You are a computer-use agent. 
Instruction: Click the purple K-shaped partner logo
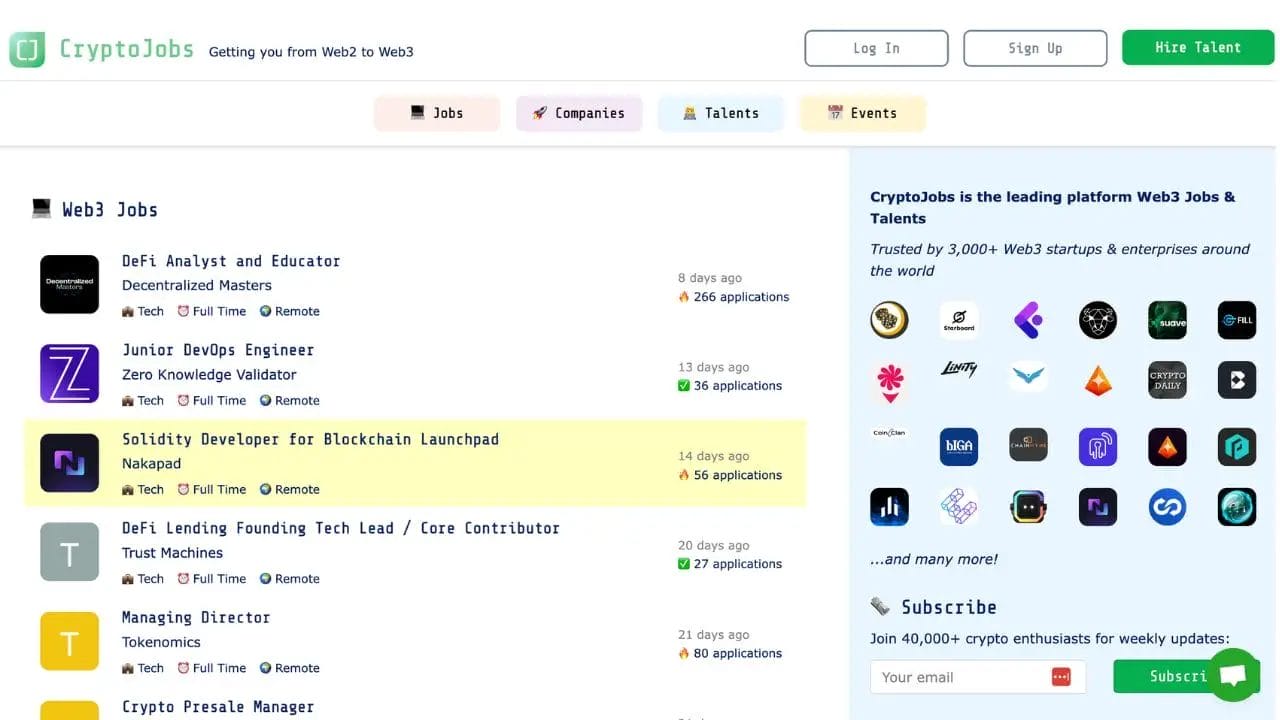(x=1028, y=320)
